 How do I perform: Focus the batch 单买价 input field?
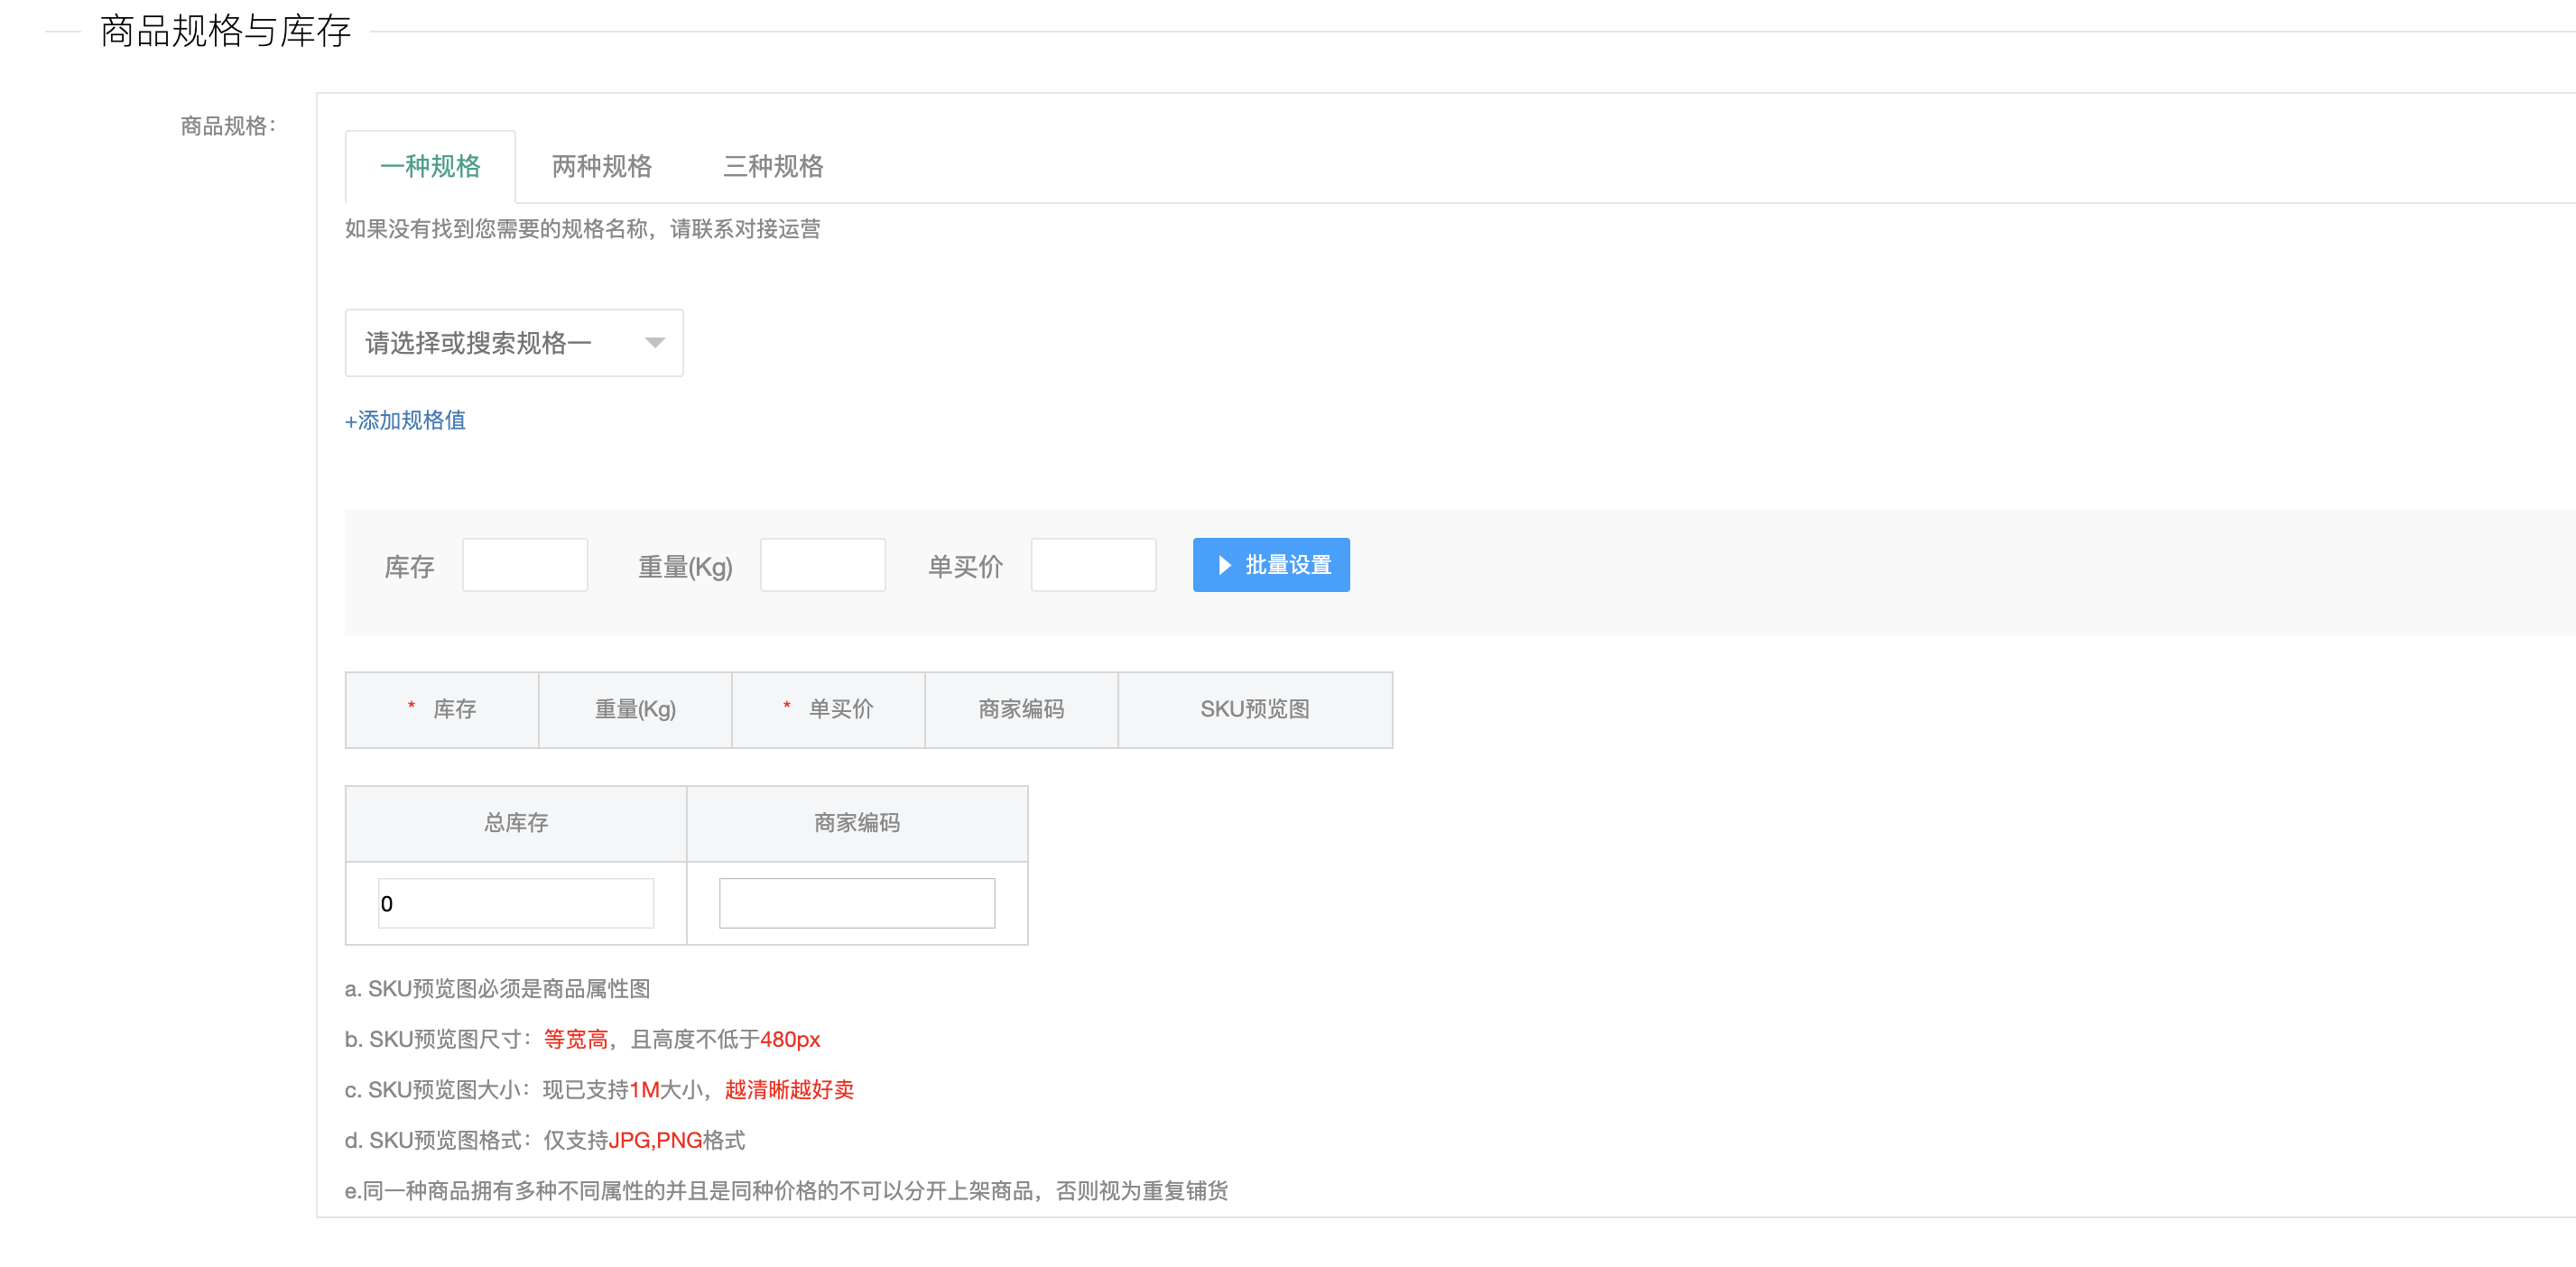[x=1094, y=565]
